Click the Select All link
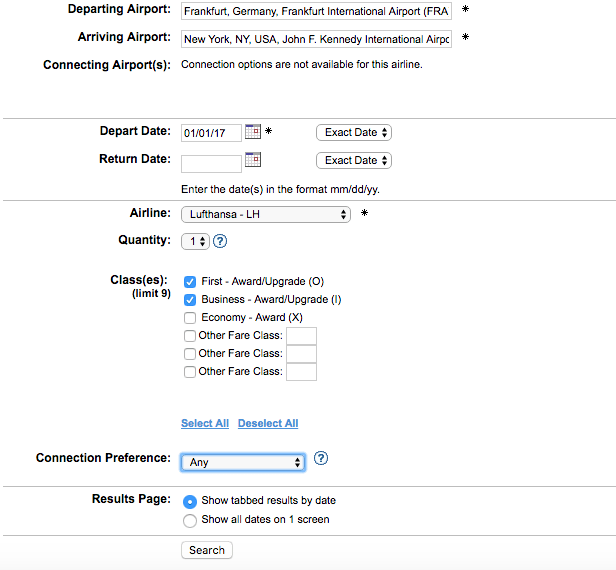This screenshot has width=616, height=570. 204,424
